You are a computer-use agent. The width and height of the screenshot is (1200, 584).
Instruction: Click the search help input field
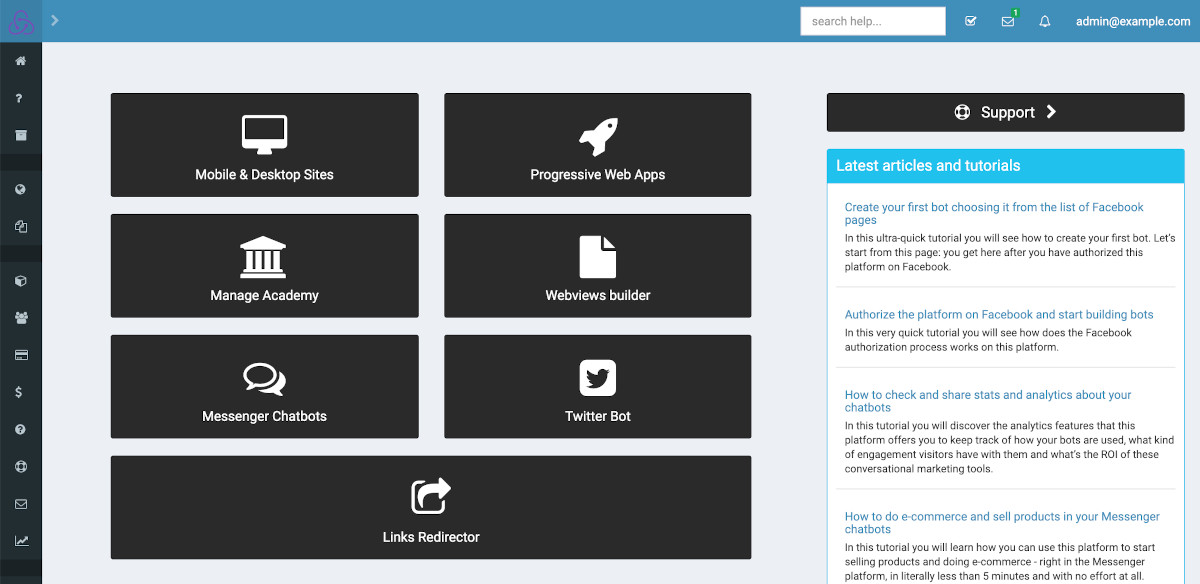[x=872, y=21]
